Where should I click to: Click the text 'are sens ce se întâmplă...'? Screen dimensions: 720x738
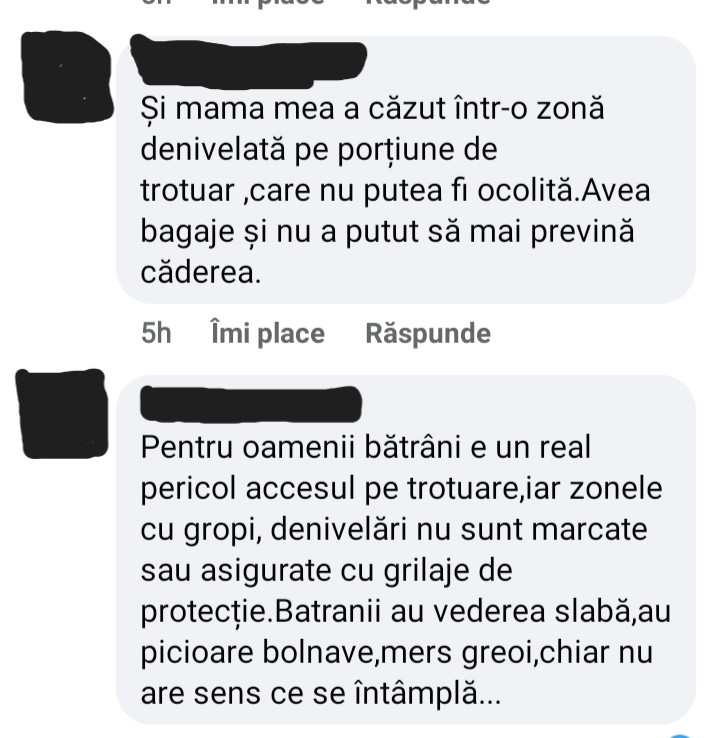(x=321, y=693)
